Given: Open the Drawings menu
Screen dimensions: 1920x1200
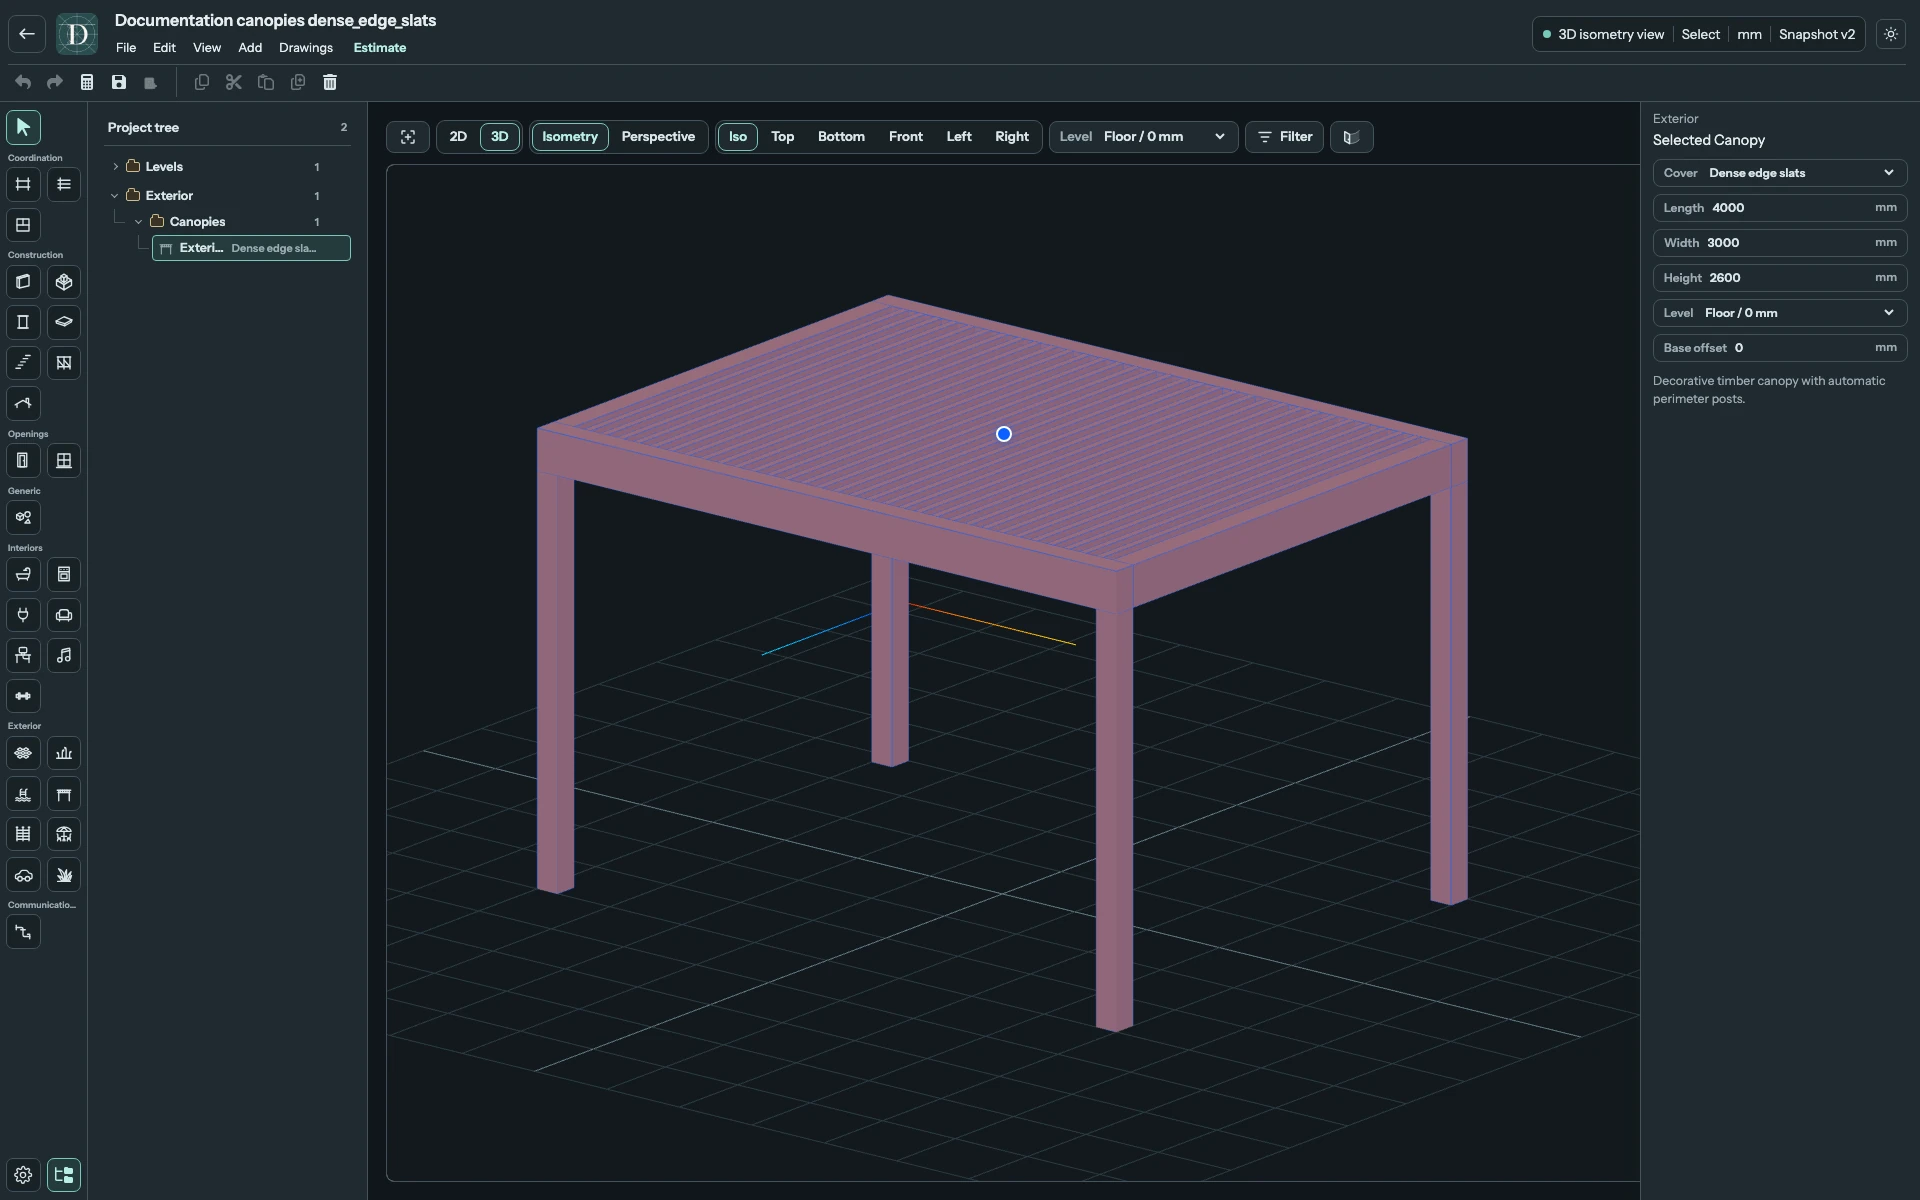Looking at the screenshot, I should point(306,48).
